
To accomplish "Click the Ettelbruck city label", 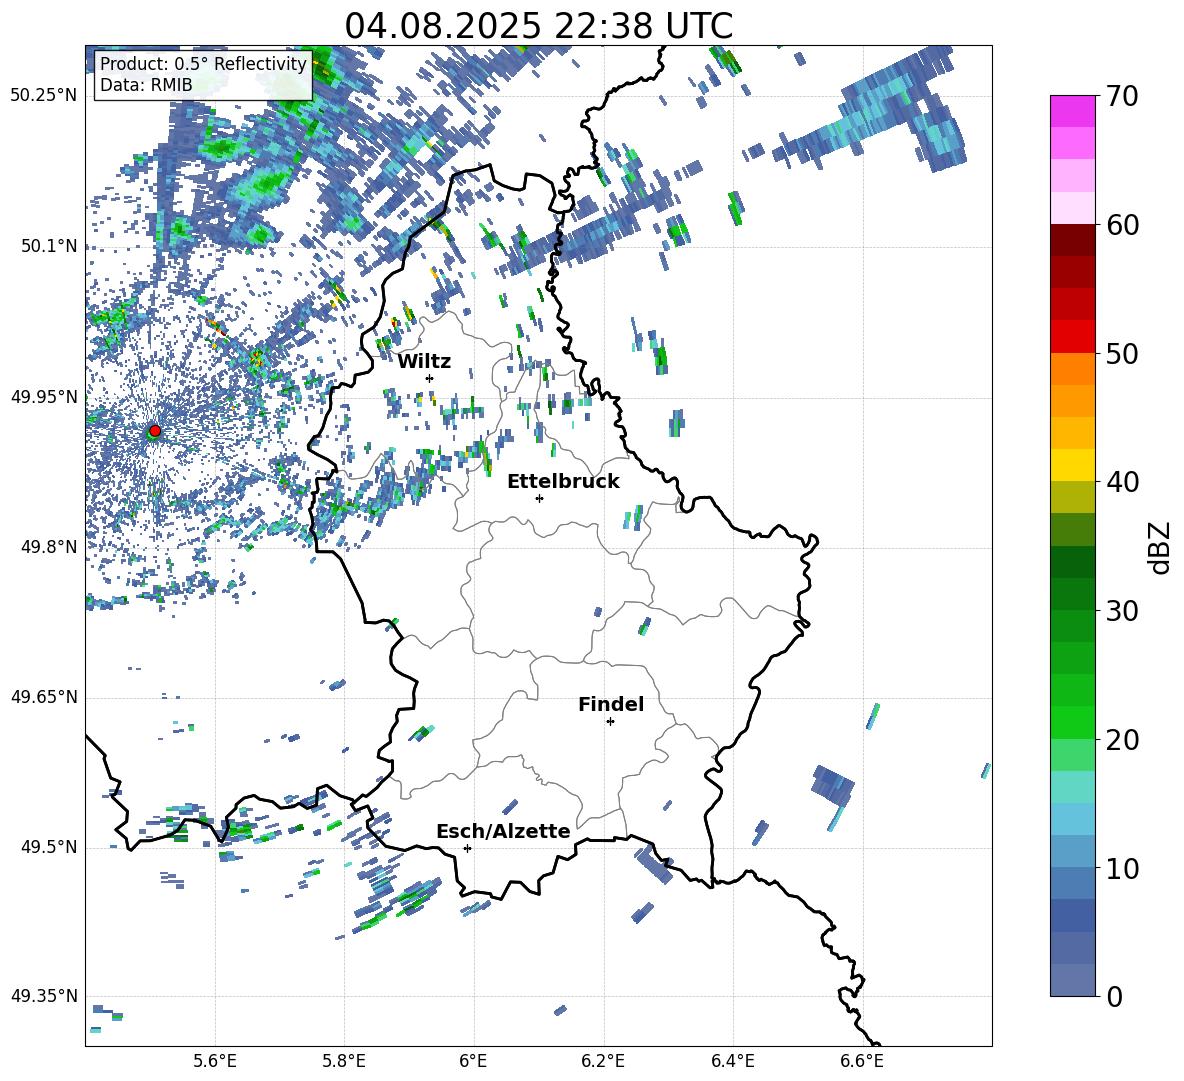I will point(563,482).
